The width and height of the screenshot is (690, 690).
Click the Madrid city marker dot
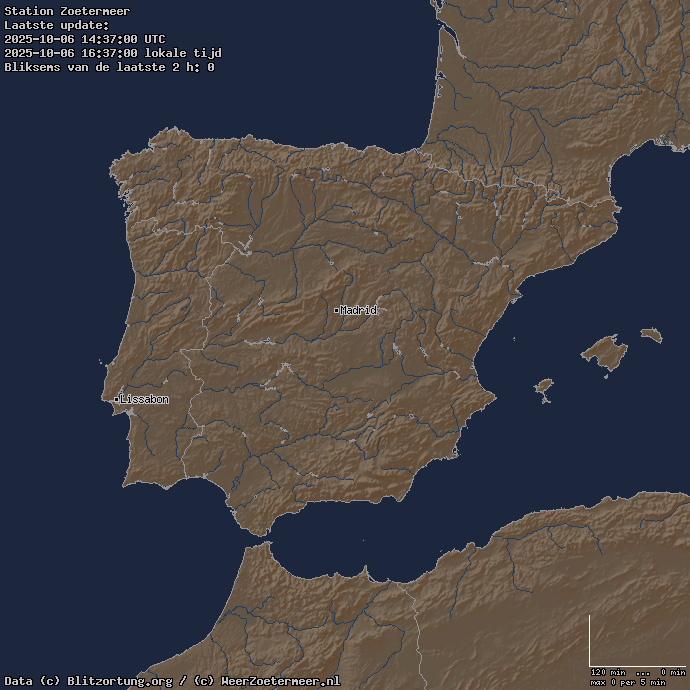coord(336,311)
